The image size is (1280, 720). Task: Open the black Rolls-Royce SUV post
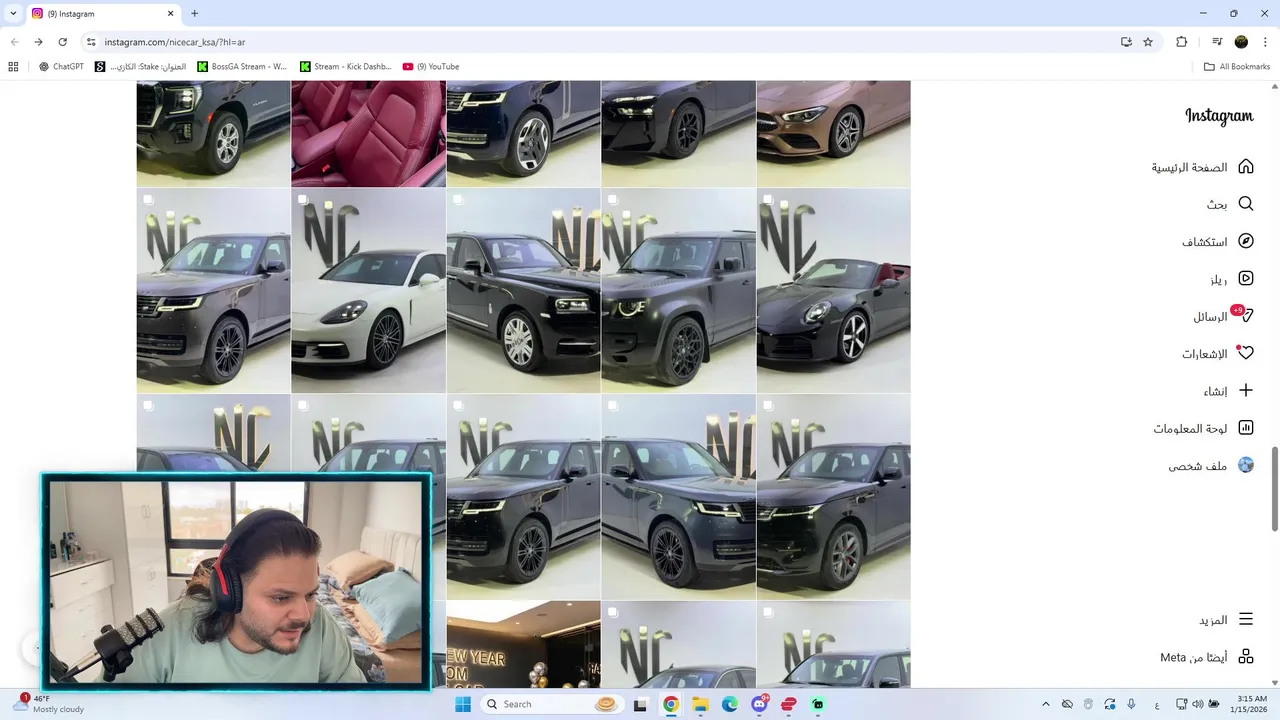click(x=523, y=291)
